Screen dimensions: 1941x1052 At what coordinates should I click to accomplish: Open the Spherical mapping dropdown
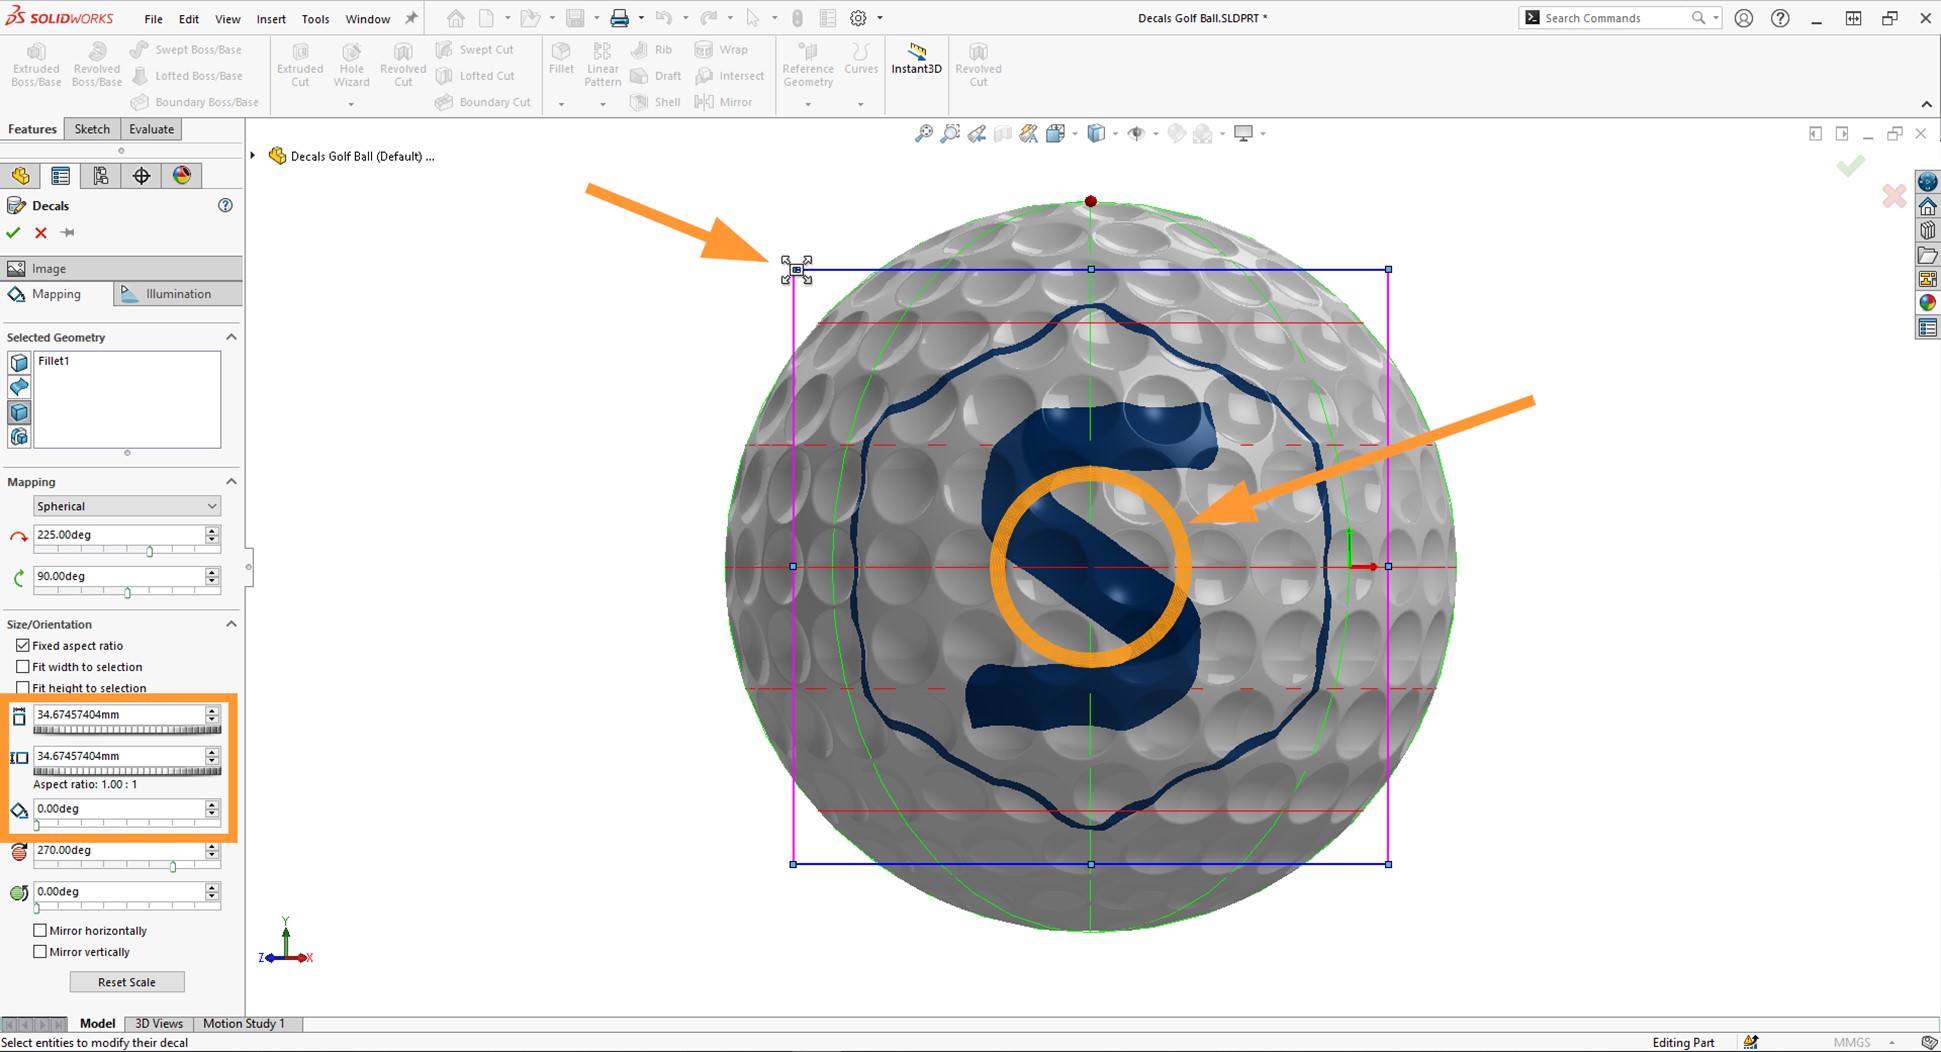tap(126, 506)
